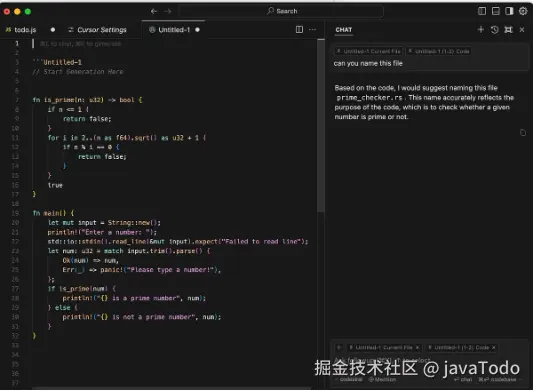Remove Untitled-1 Current File chip in input
The width and height of the screenshot is (533, 391).
(417, 347)
